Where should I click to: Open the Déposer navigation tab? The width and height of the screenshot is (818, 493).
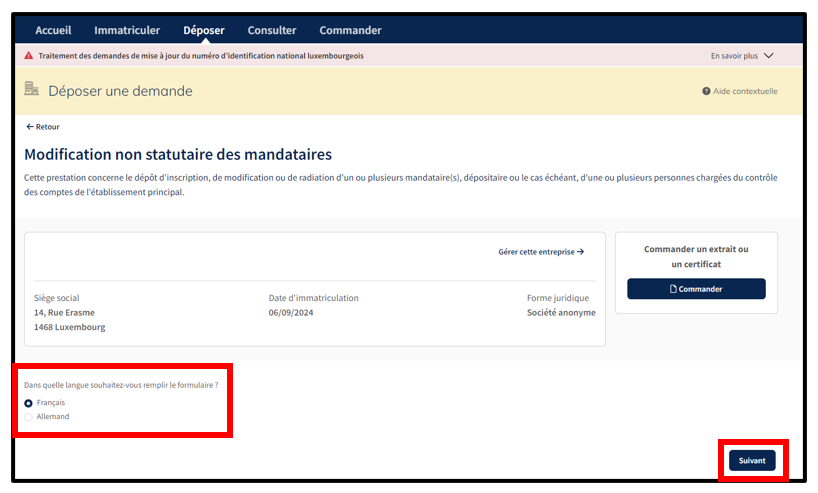[x=204, y=30]
